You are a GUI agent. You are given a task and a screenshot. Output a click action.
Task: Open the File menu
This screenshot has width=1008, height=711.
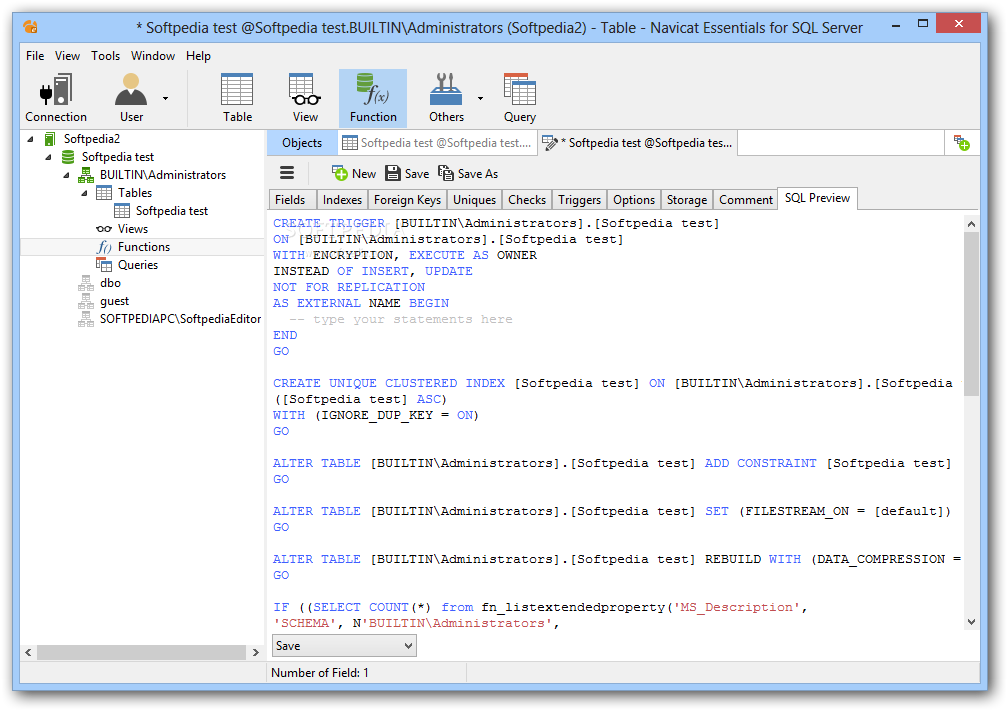click(x=35, y=56)
